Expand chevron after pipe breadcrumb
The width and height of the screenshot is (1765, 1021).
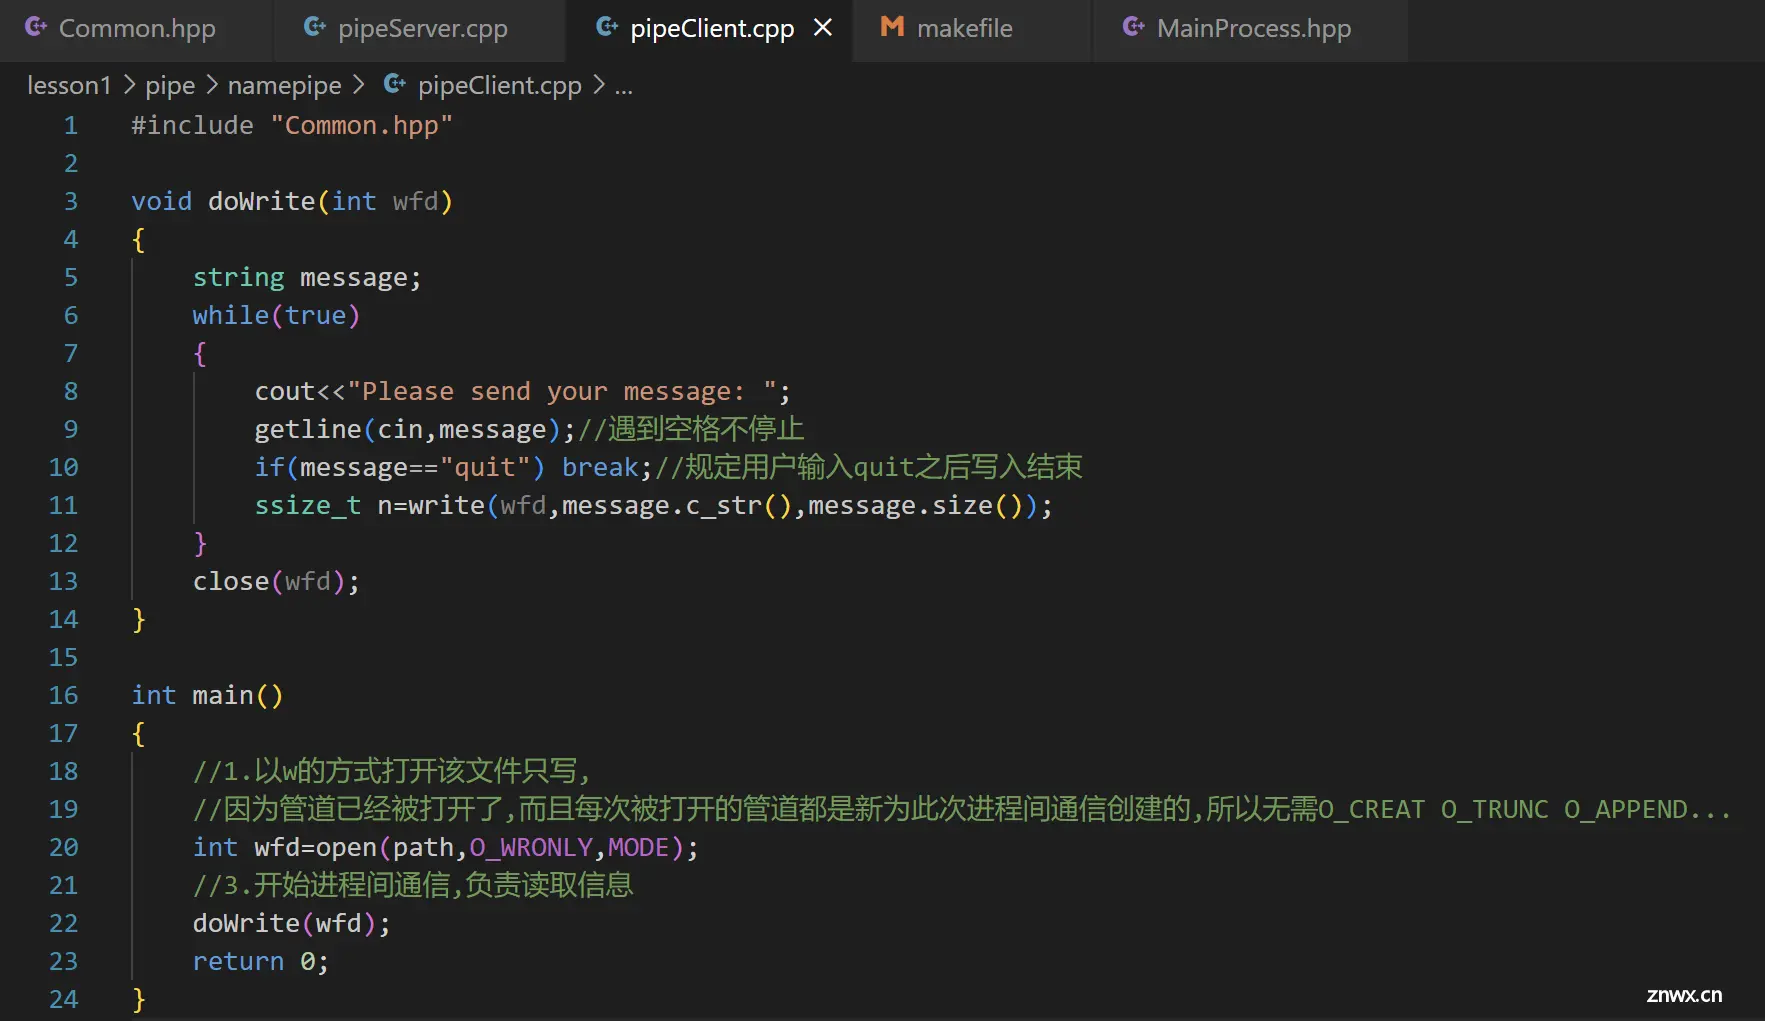(212, 86)
